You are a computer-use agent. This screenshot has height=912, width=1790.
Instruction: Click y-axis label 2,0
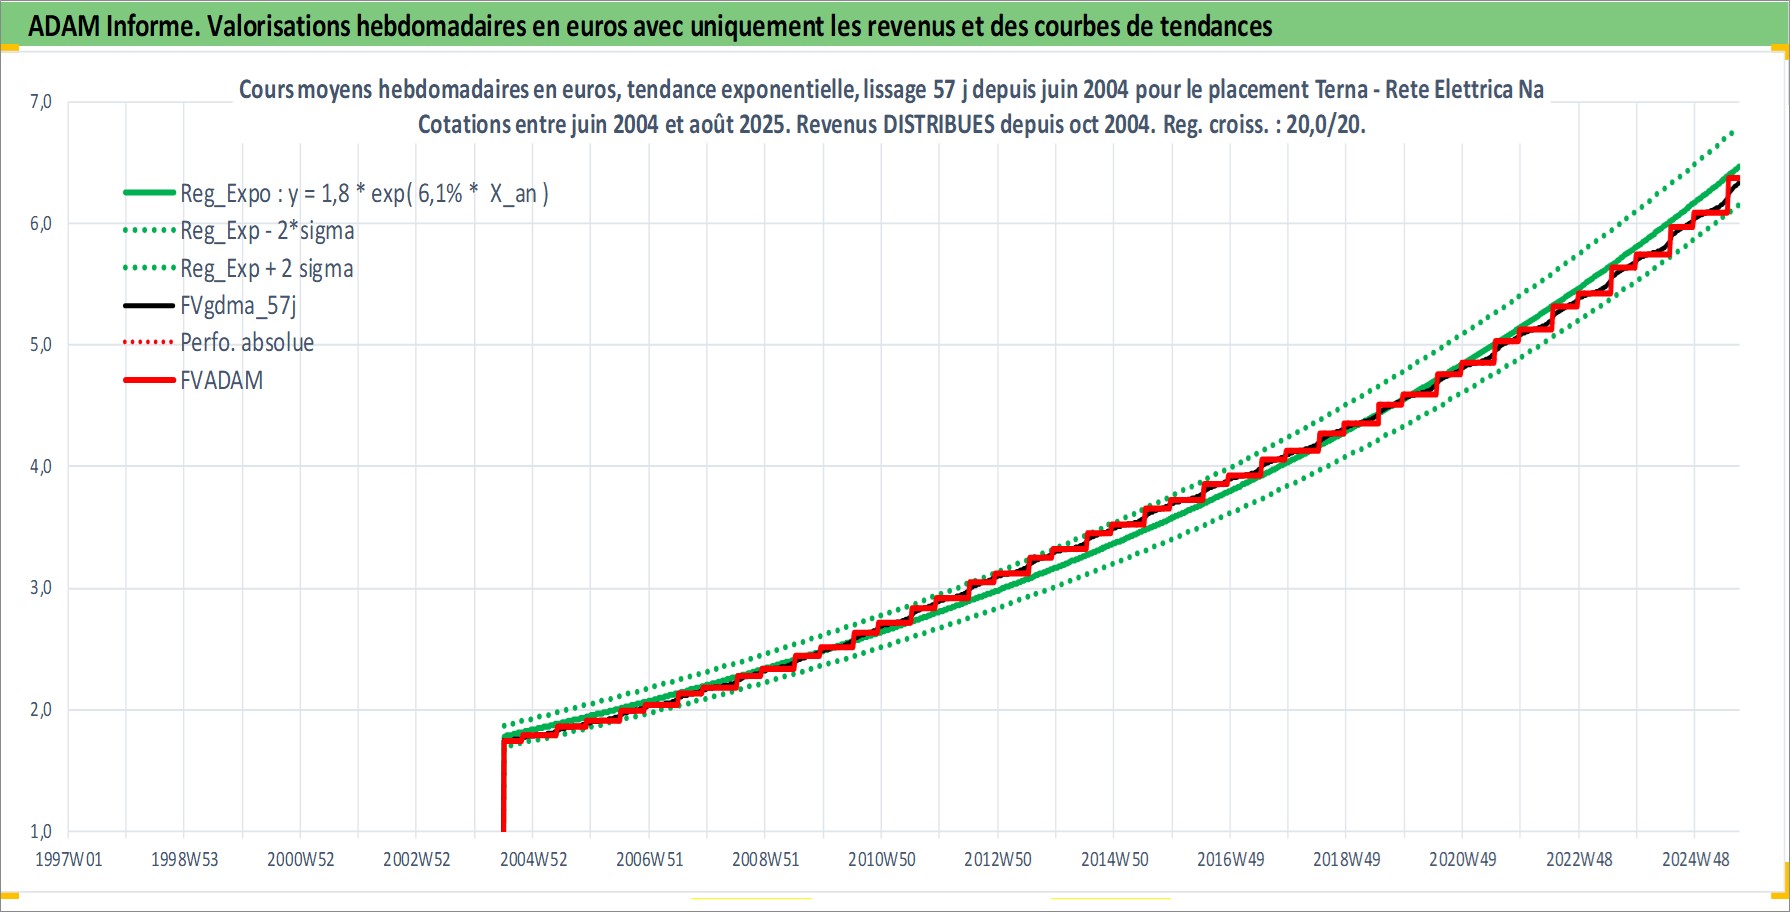[41, 710]
